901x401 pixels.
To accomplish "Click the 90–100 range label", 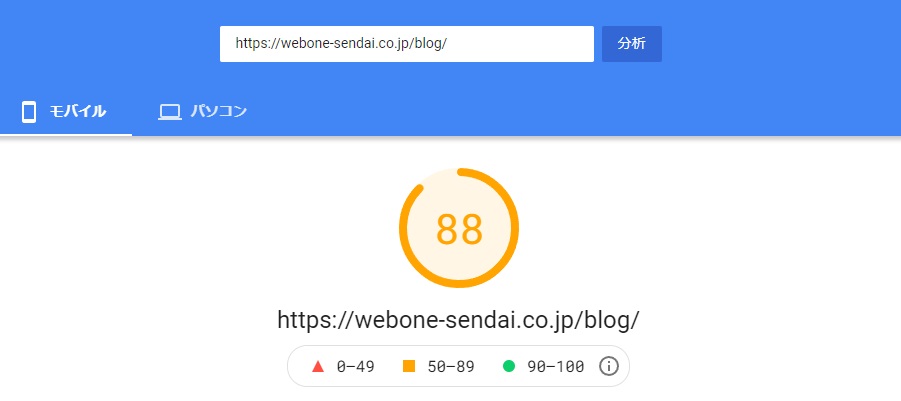I will pyautogui.click(x=556, y=366).
